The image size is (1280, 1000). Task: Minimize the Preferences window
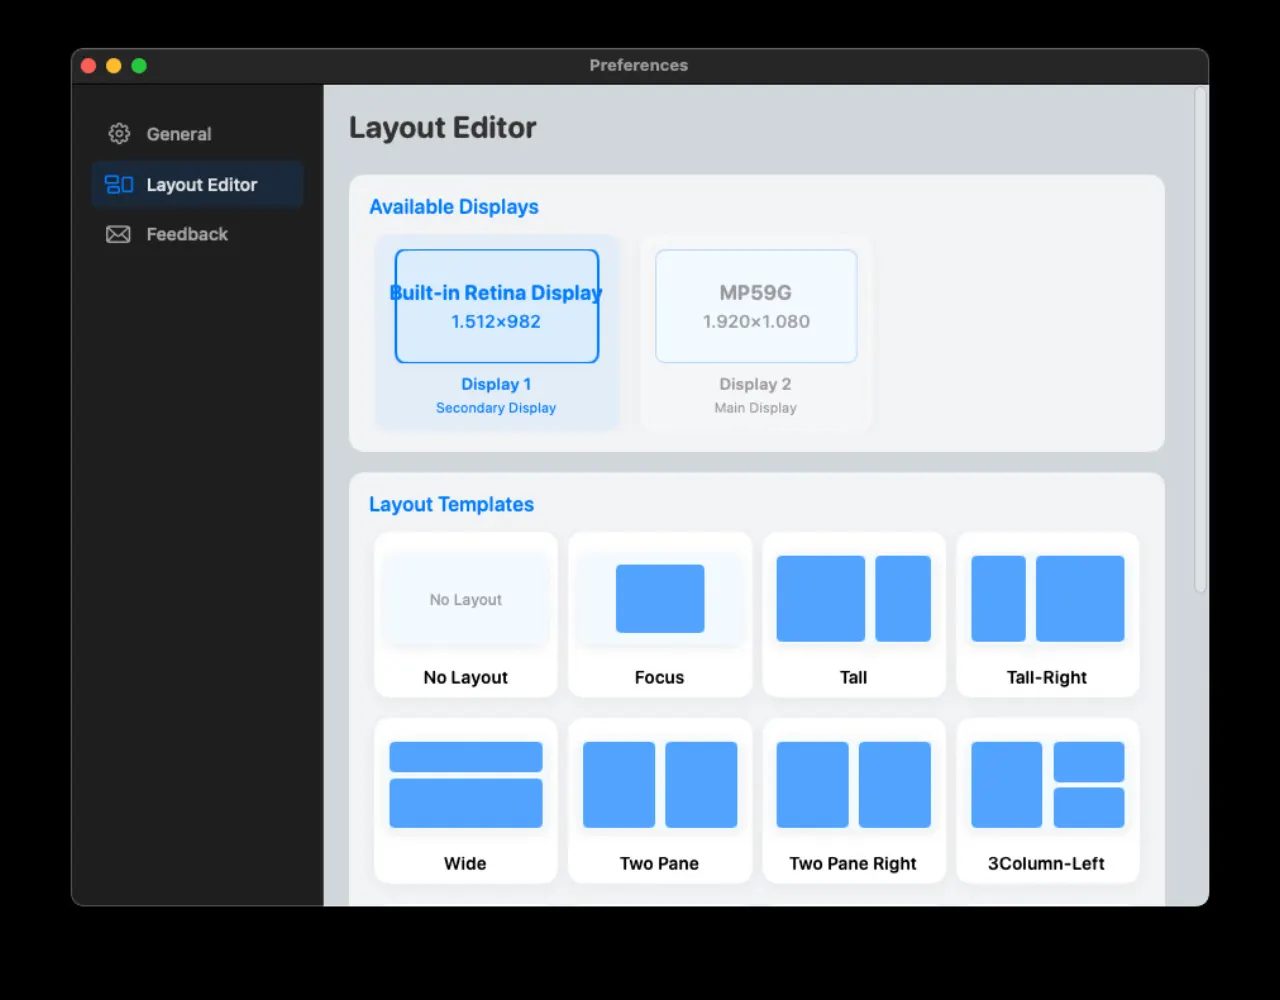click(114, 66)
